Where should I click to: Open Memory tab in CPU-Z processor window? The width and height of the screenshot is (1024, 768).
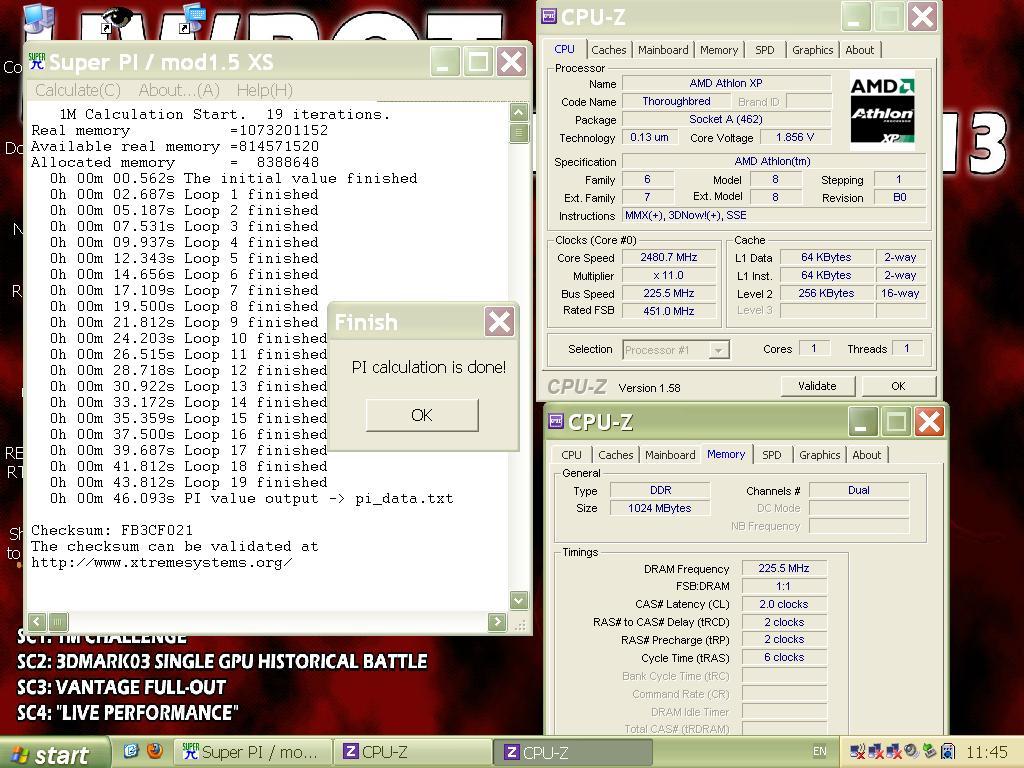pyautogui.click(x=718, y=50)
